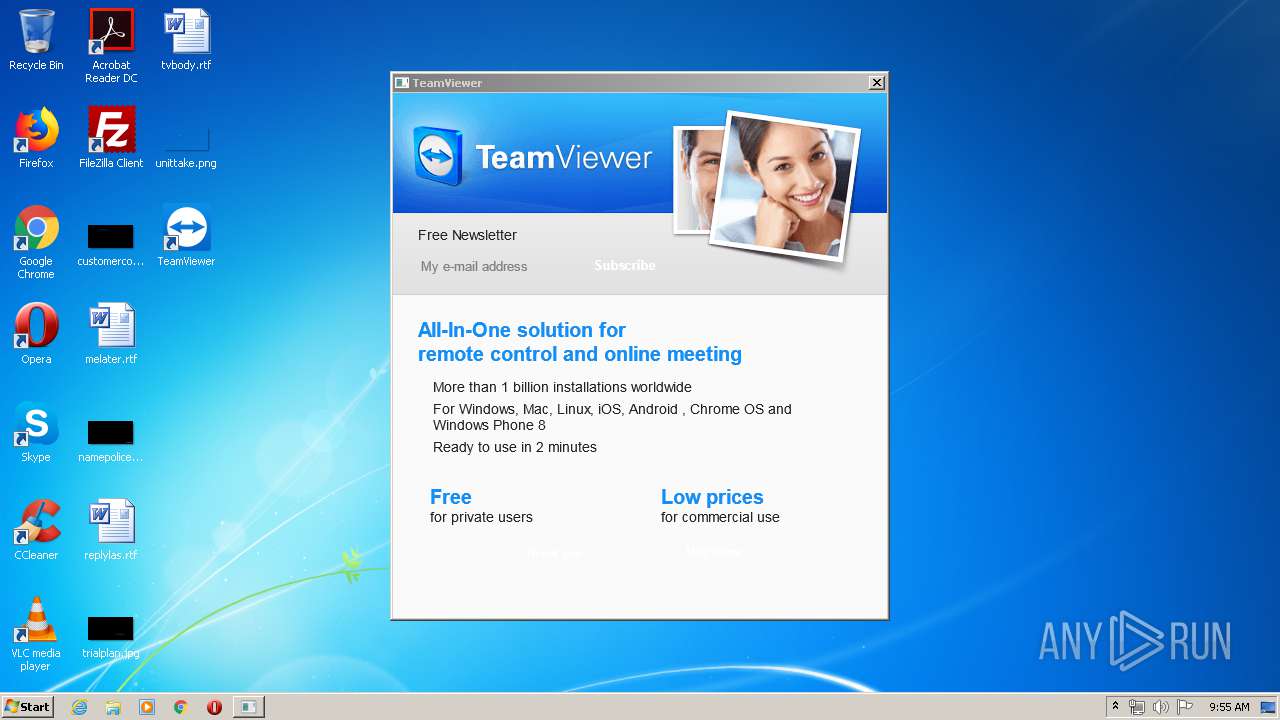Image resolution: width=1280 pixels, height=720 pixels.
Task: Select the tvbody.rtf desktop file
Action: tap(186, 40)
